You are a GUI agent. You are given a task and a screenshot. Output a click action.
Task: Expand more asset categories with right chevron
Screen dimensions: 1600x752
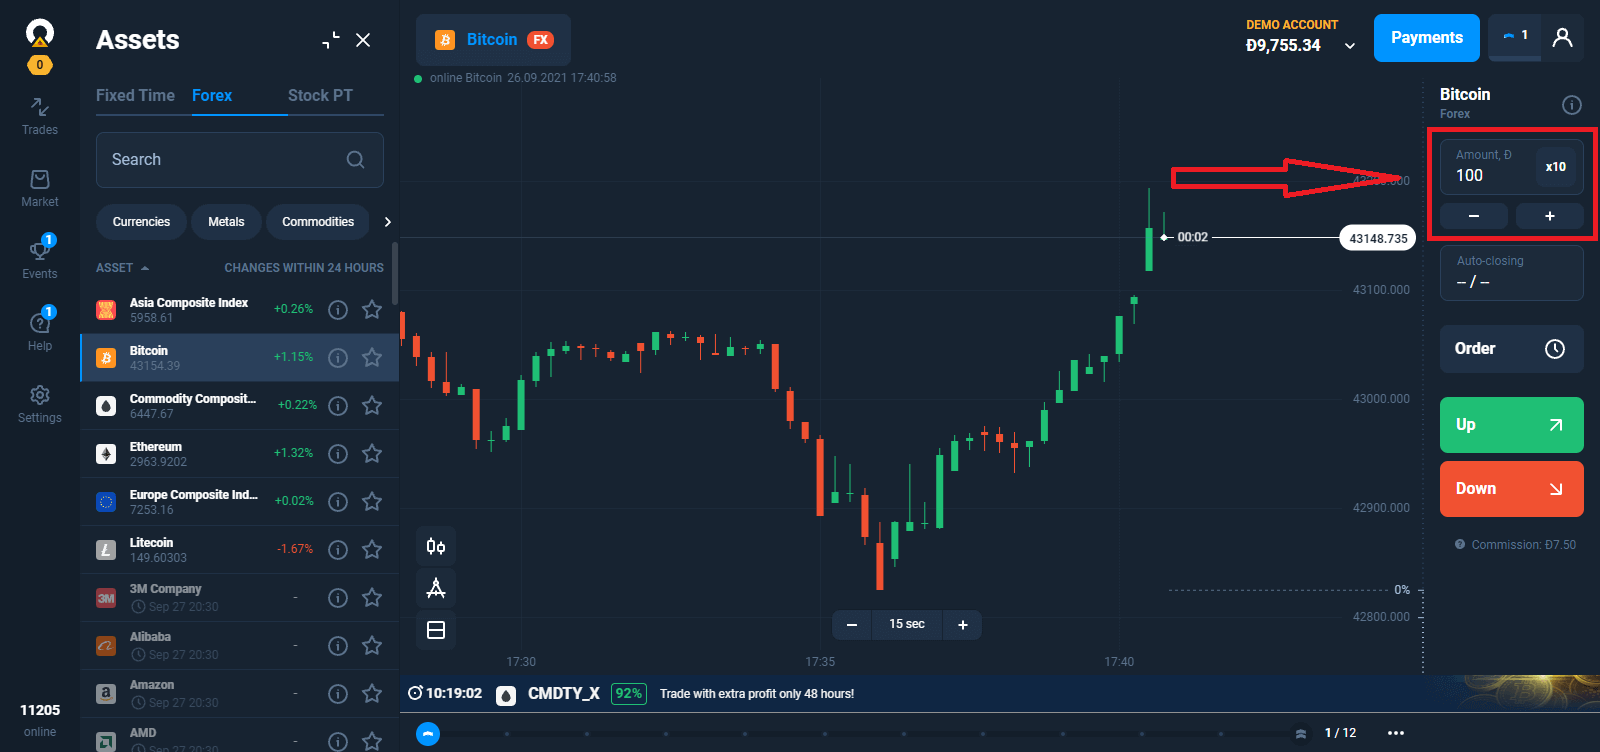[387, 221]
